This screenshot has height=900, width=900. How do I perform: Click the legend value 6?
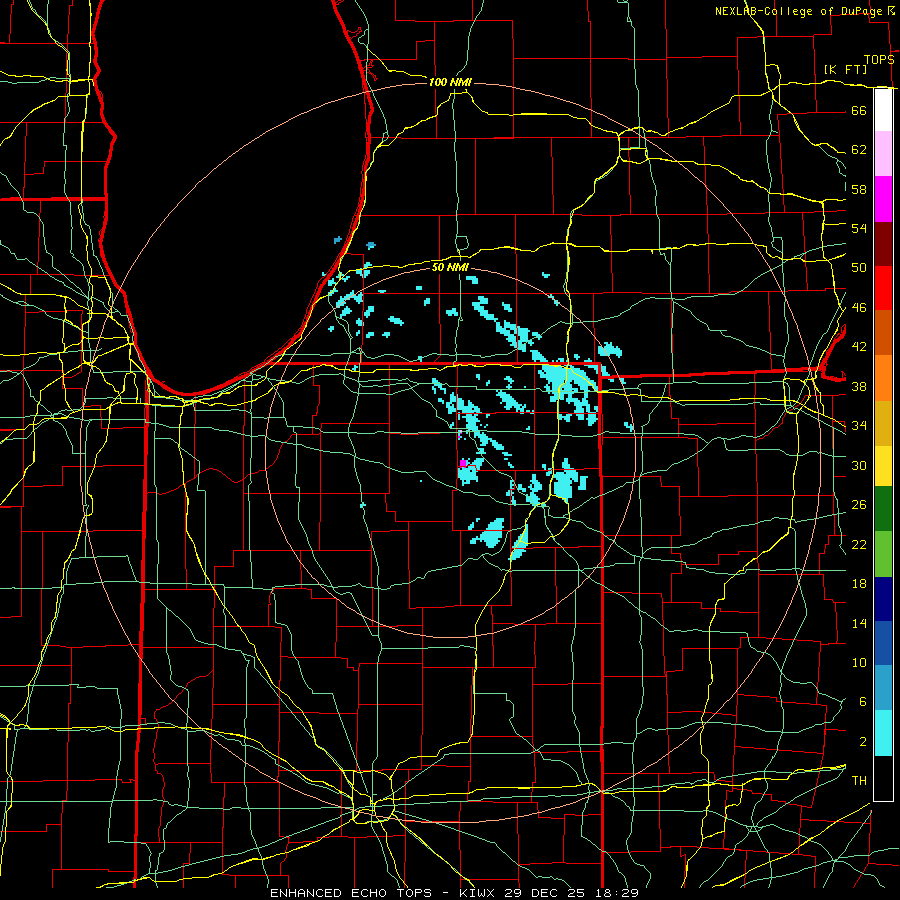click(862, 702)
